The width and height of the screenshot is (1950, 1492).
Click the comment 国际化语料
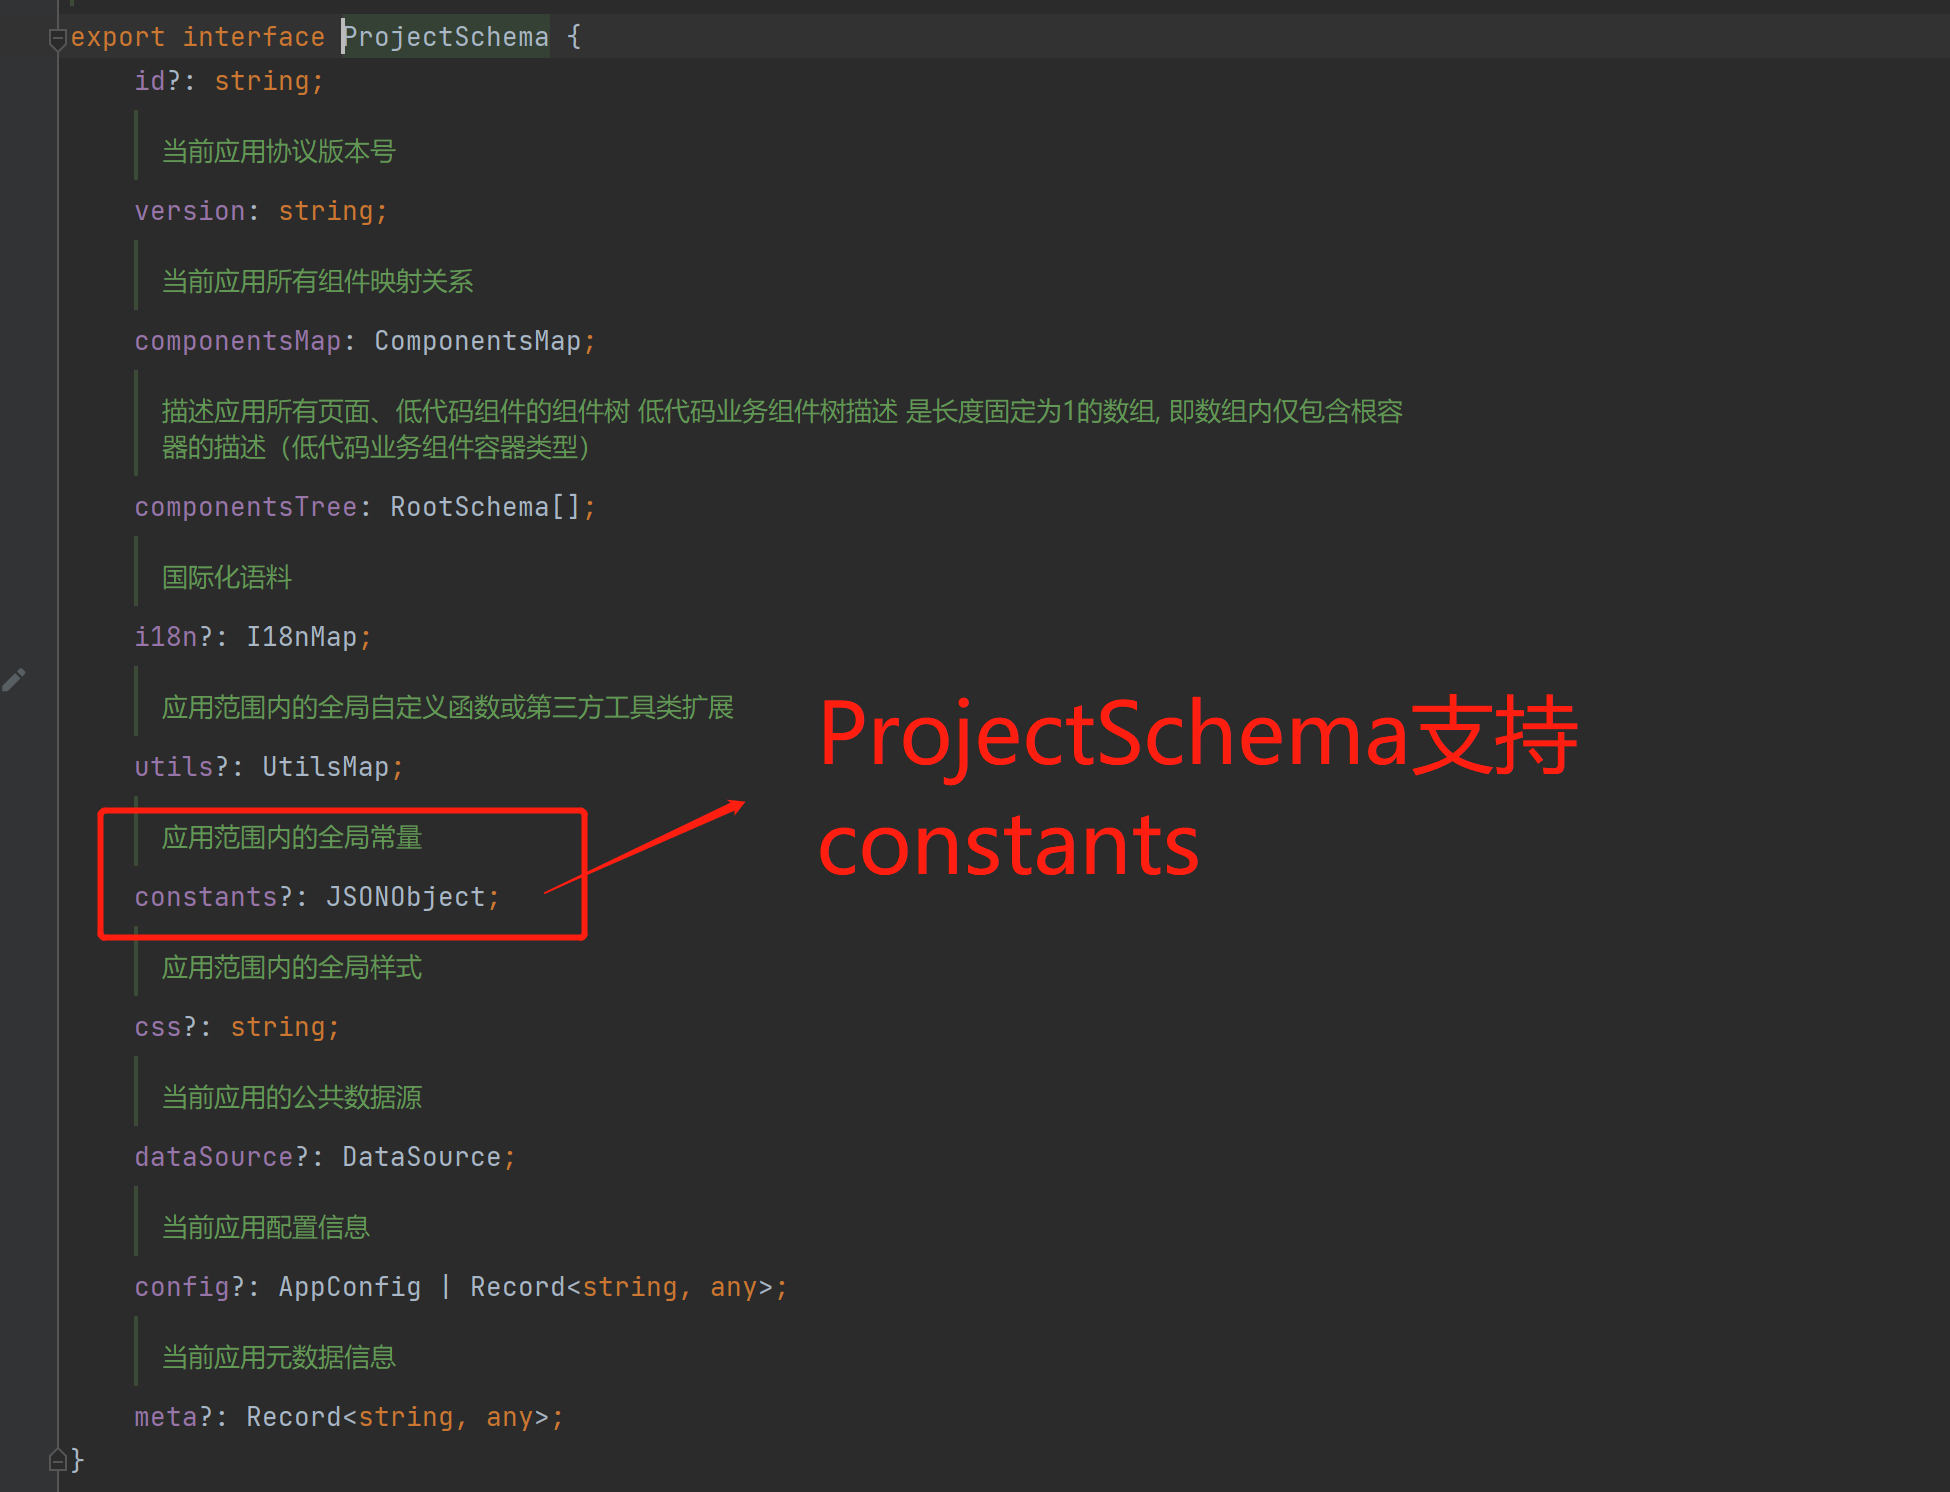225,577
